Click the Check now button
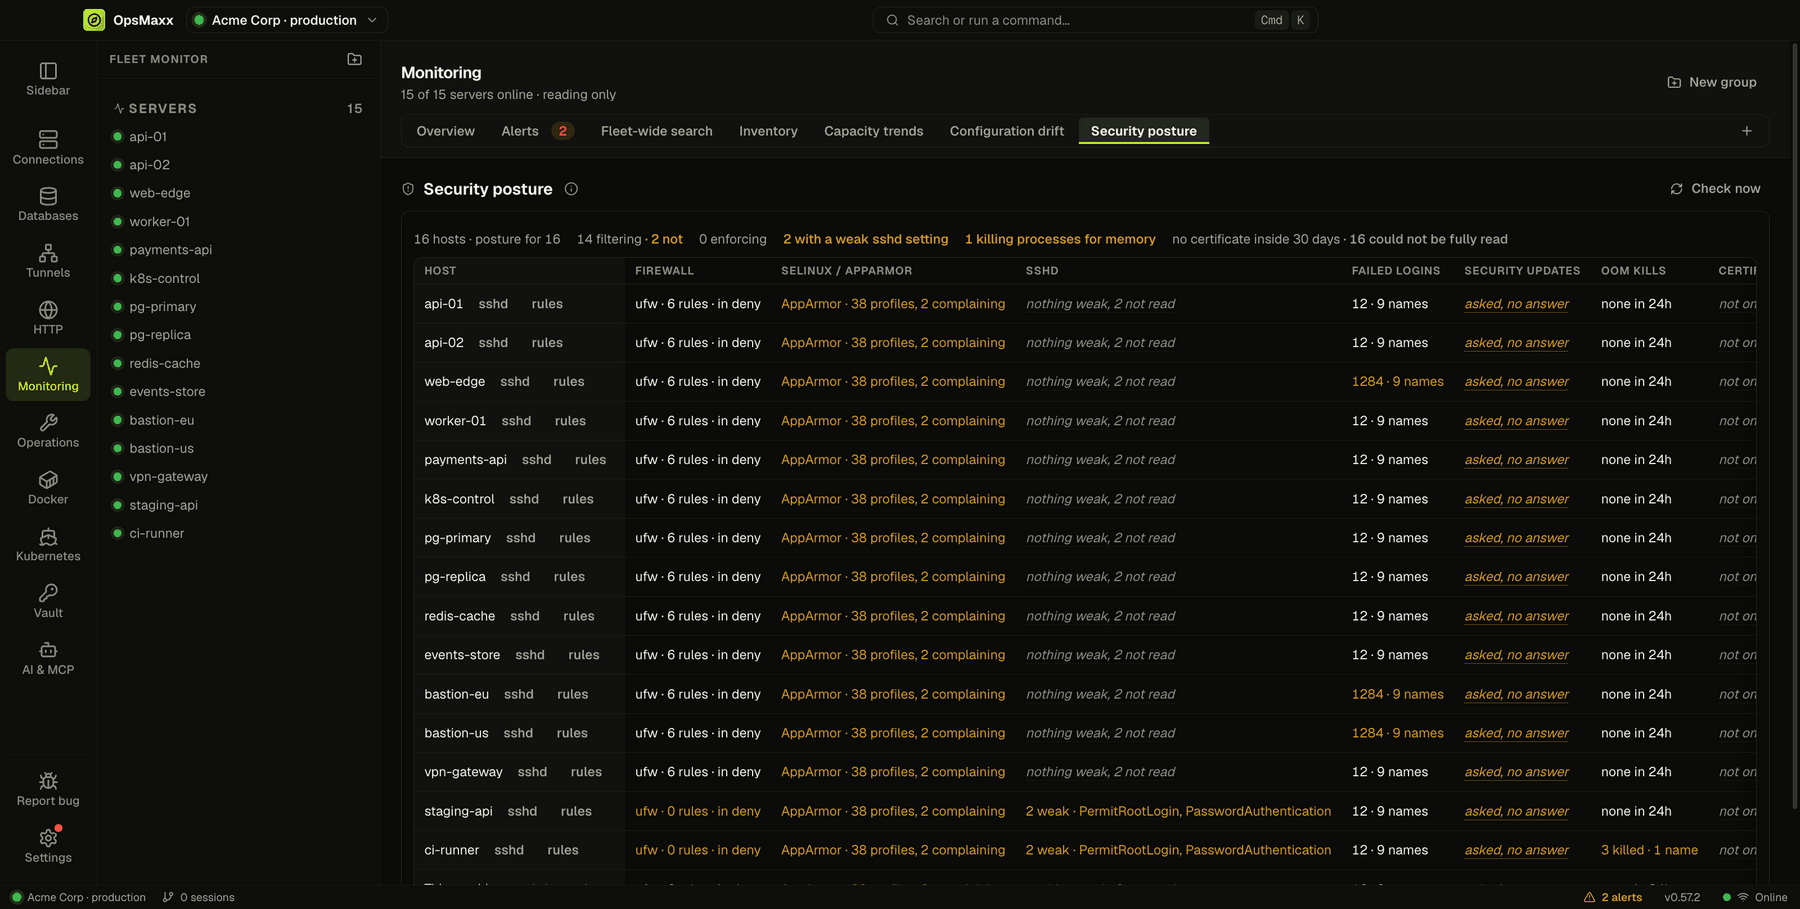This screenshot has height=909, width=1800. point(1715,189)
